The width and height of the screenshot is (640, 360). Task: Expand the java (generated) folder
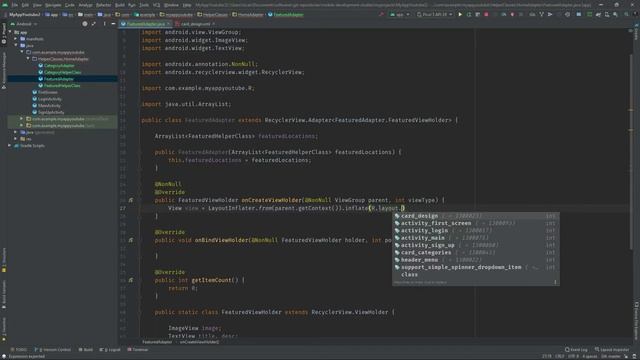[x=16, y=132]
